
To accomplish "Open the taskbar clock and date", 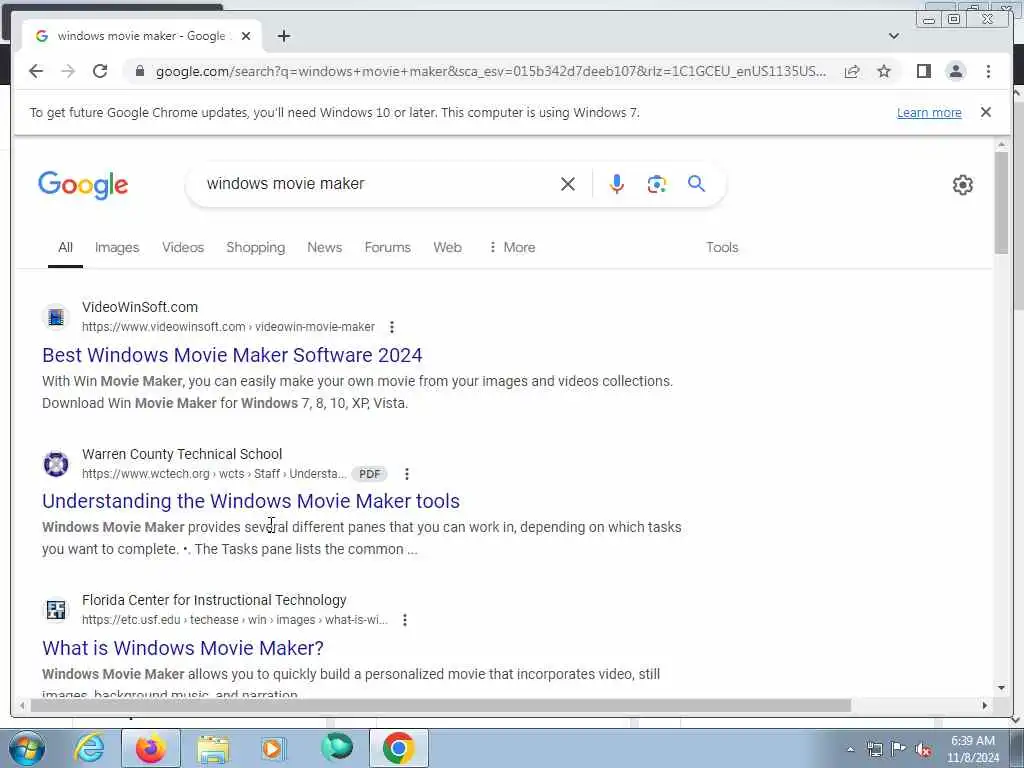I will tap(973, 749).
